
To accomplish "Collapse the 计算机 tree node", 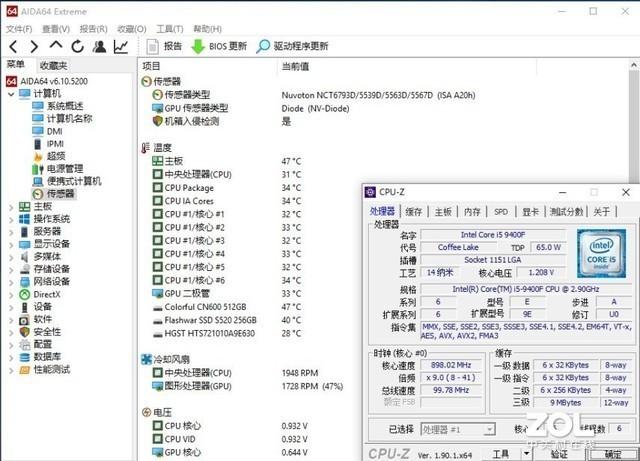I will pos(11,94).
